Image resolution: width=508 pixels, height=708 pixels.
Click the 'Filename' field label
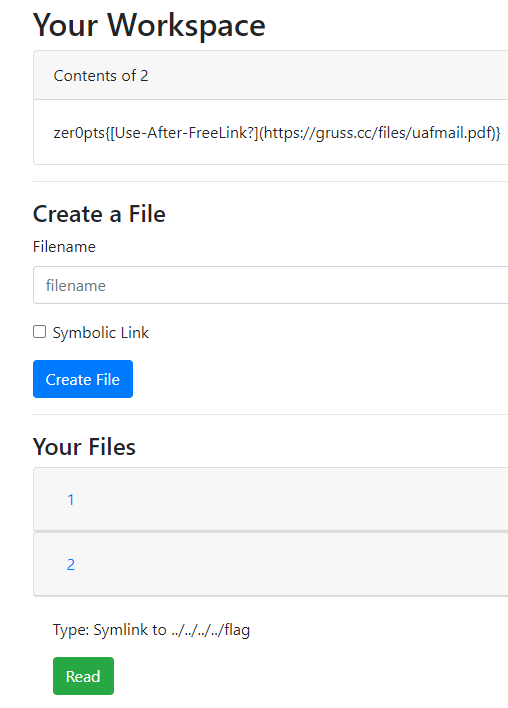[x=64, y=247]
